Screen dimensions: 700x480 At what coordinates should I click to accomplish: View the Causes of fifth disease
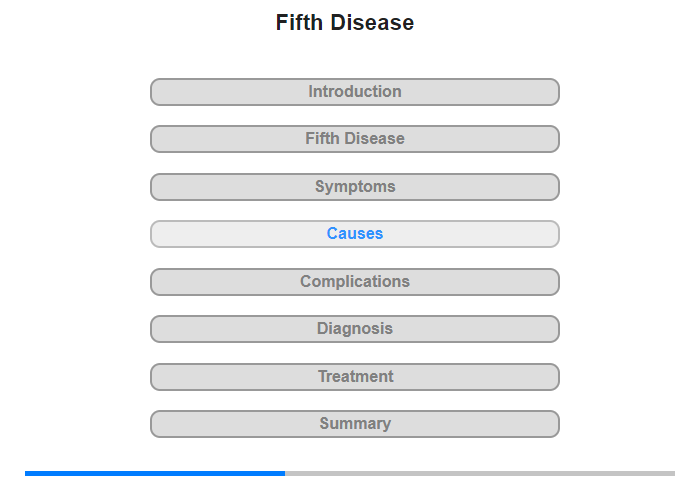(x=355, y=234)
